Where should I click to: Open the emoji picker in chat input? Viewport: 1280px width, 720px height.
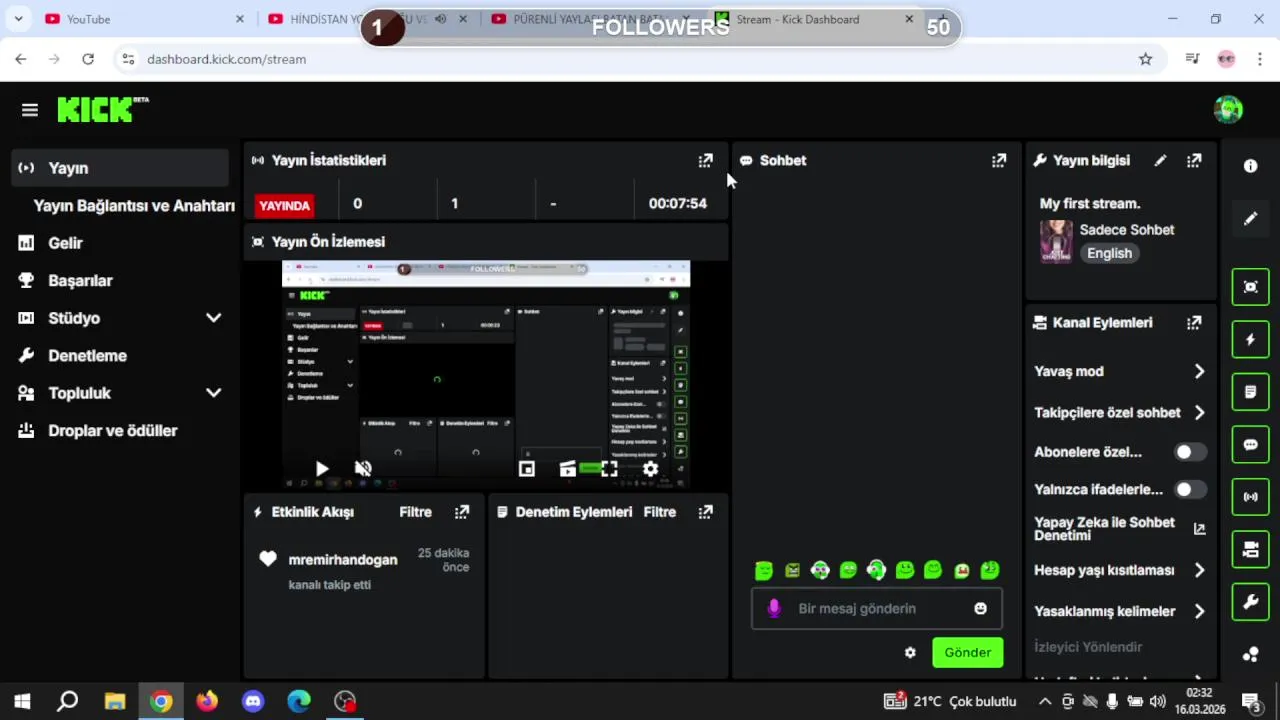click(980, 608)
